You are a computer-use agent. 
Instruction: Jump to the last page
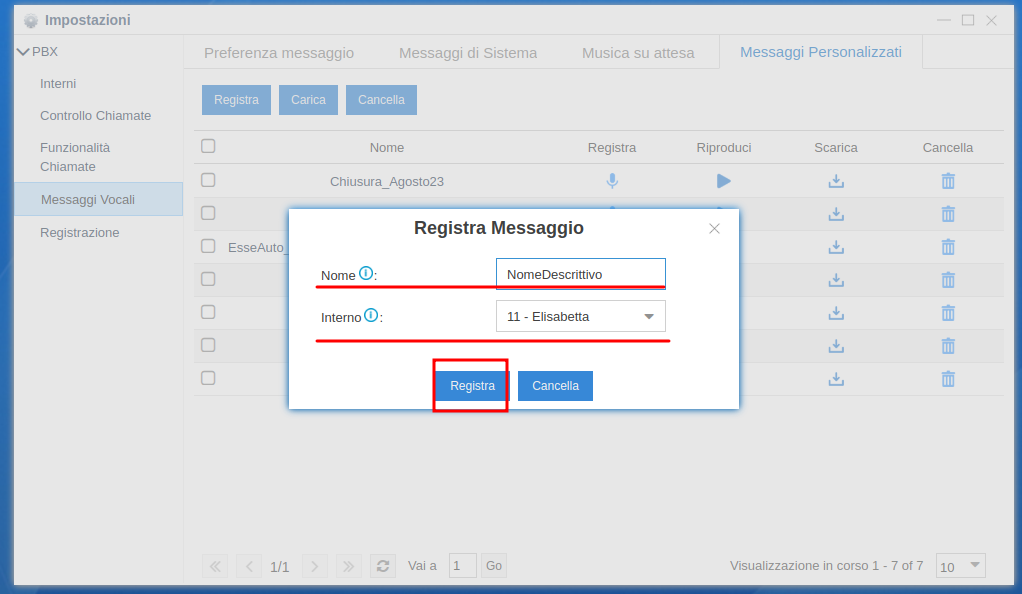tap(349, 566)
